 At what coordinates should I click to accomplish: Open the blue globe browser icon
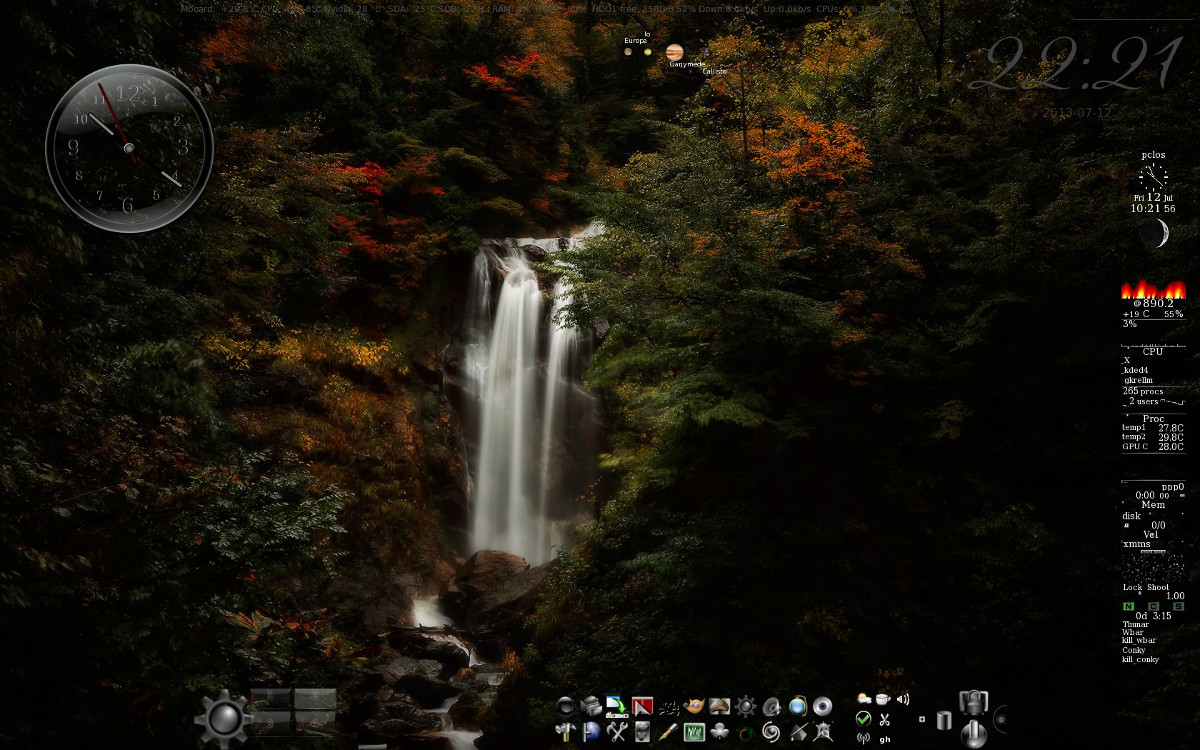point(797,706)
